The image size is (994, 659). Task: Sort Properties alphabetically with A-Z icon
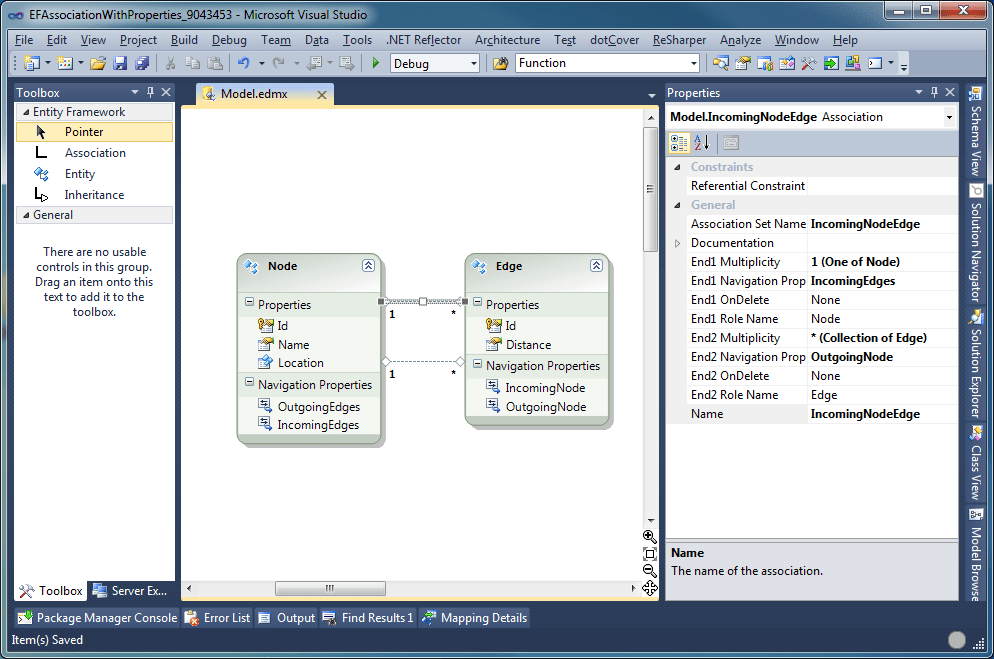[x=701, y=143]
